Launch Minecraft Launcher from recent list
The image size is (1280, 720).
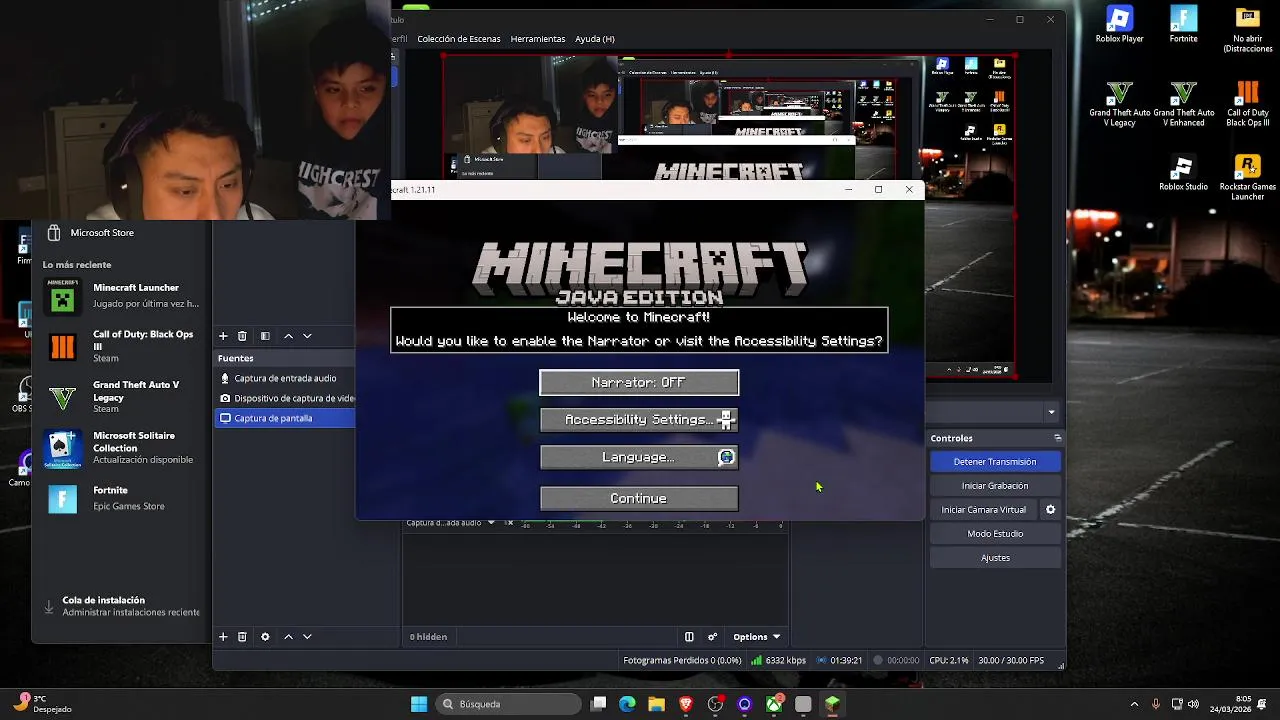point(122,295)
